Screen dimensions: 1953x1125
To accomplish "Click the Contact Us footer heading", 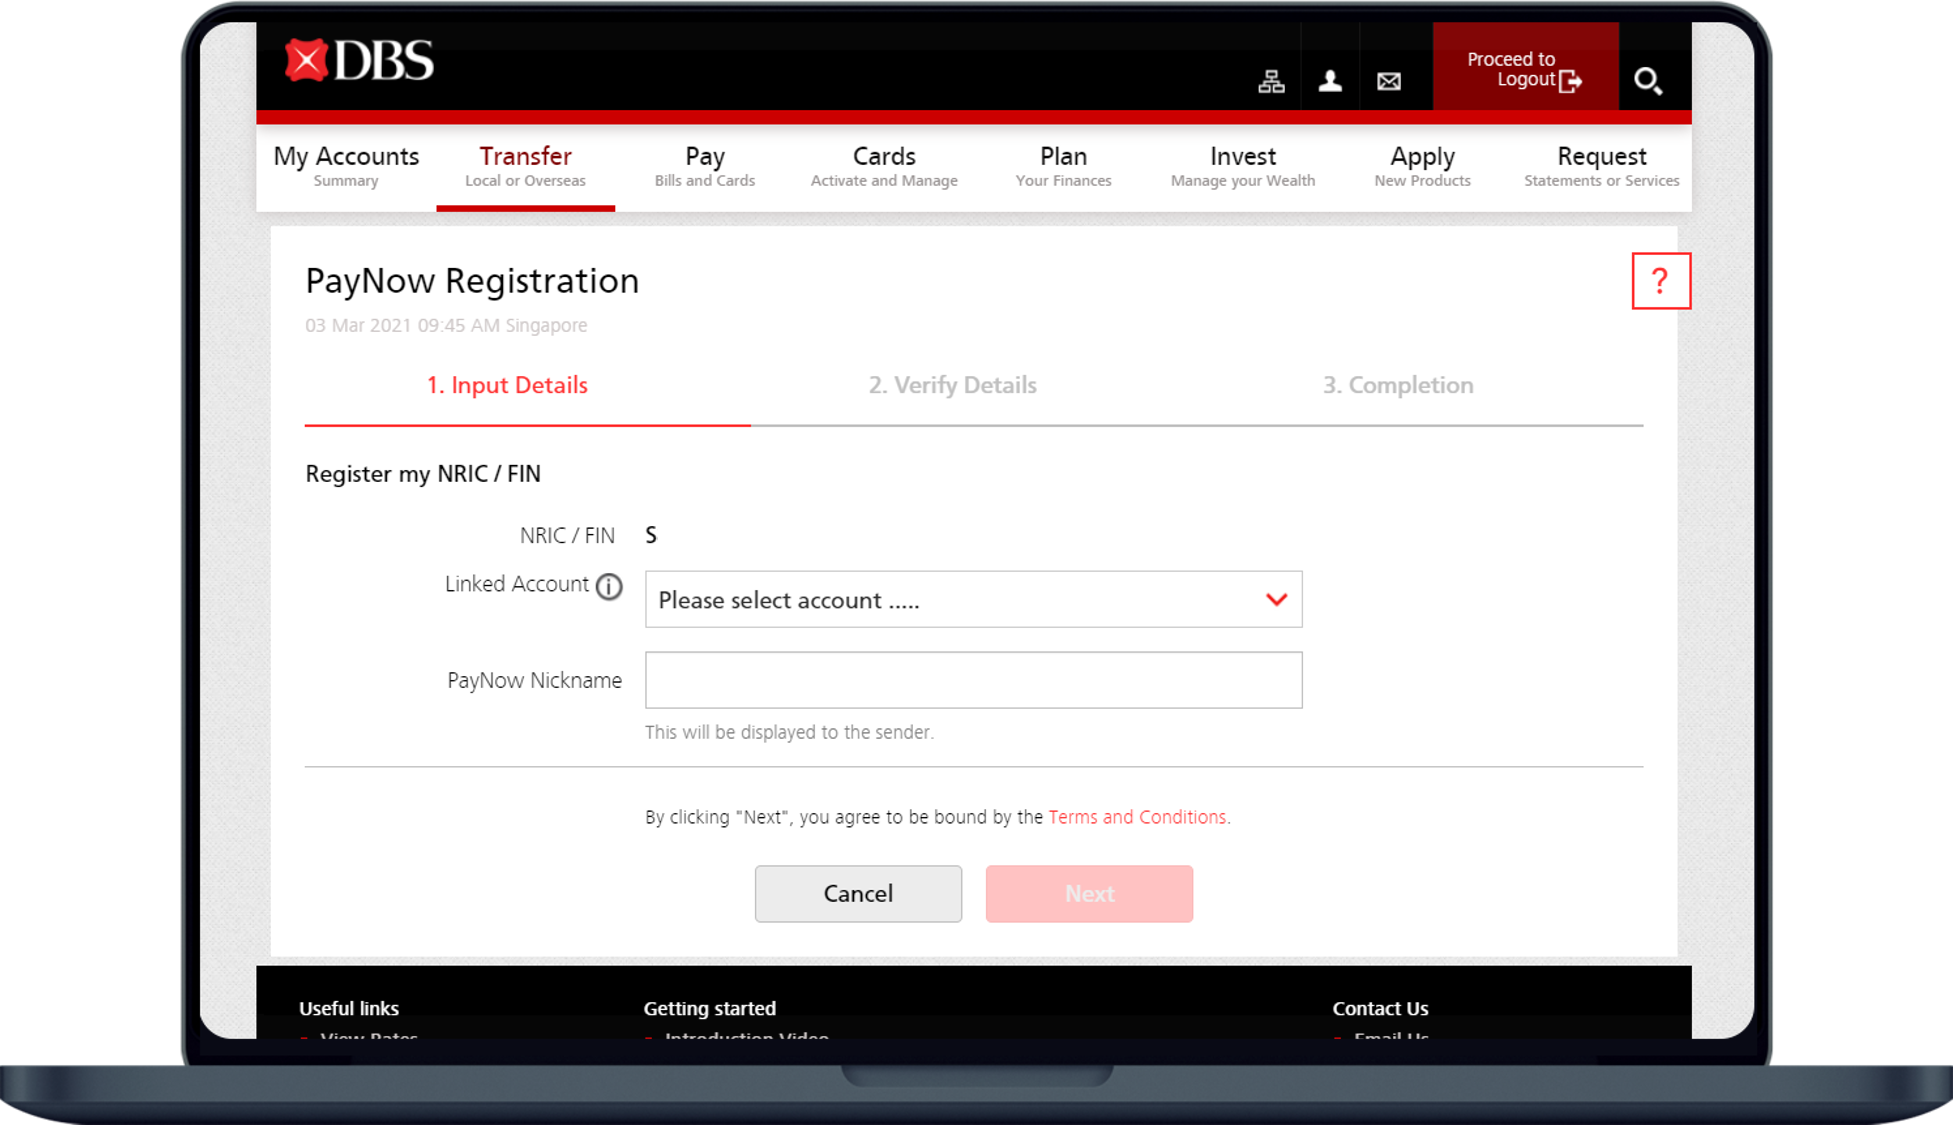I will [x=1380, y=1009].
